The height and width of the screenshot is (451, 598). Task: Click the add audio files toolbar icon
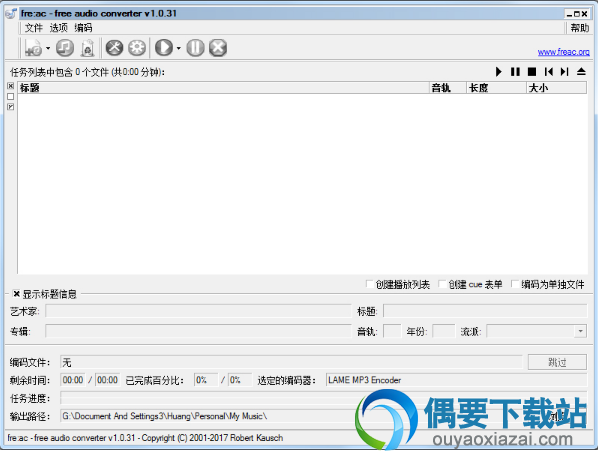click(x=33, y=48)
